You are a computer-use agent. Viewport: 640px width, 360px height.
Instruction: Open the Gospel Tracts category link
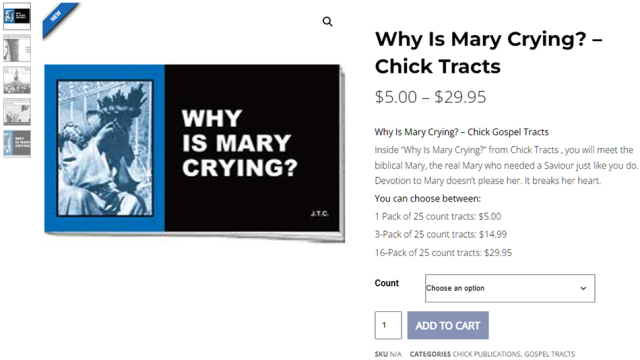tap(549, 354)
